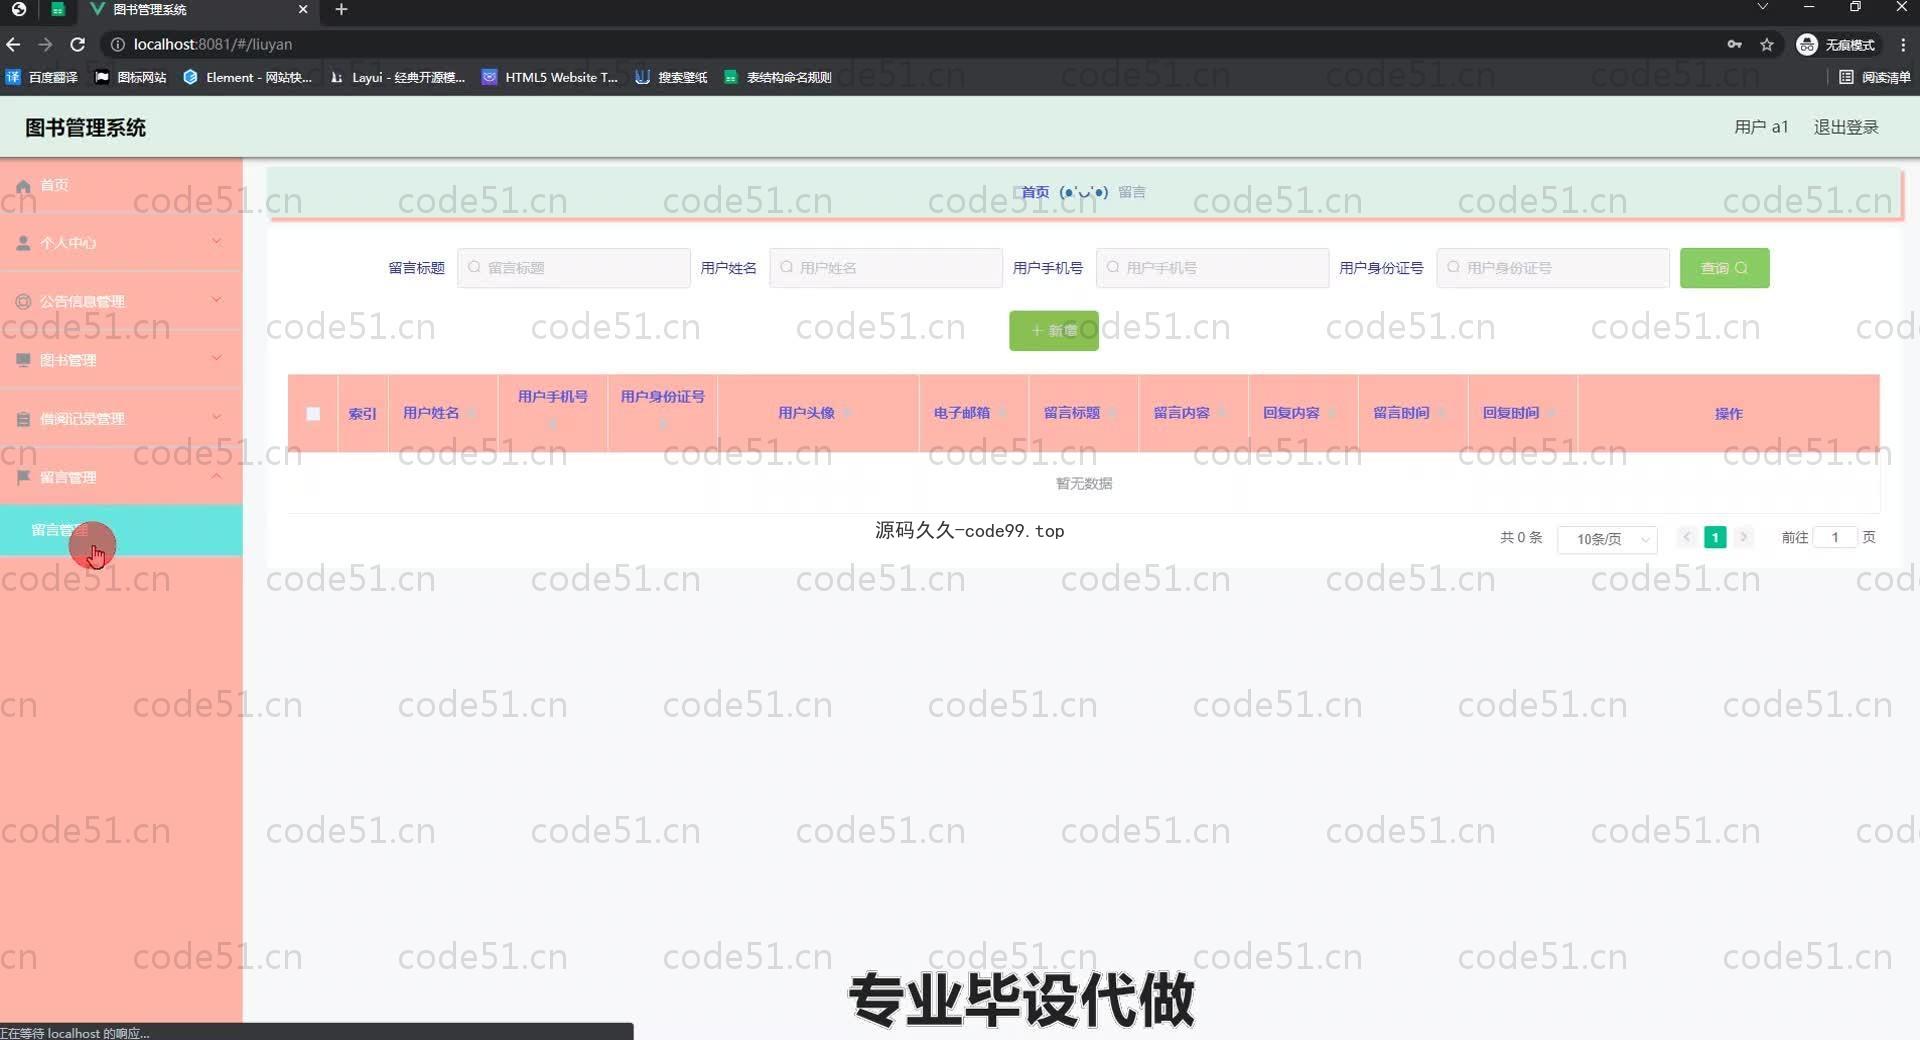
Task: Open the HTML5 Website bookmark
Action: (x=550, y=77)
